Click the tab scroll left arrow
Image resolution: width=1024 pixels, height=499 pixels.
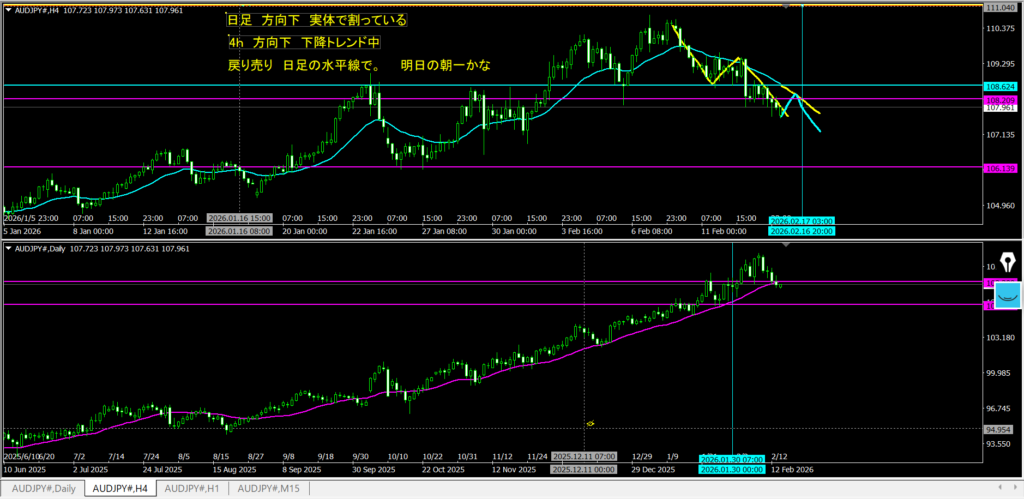click(1000, 489)
